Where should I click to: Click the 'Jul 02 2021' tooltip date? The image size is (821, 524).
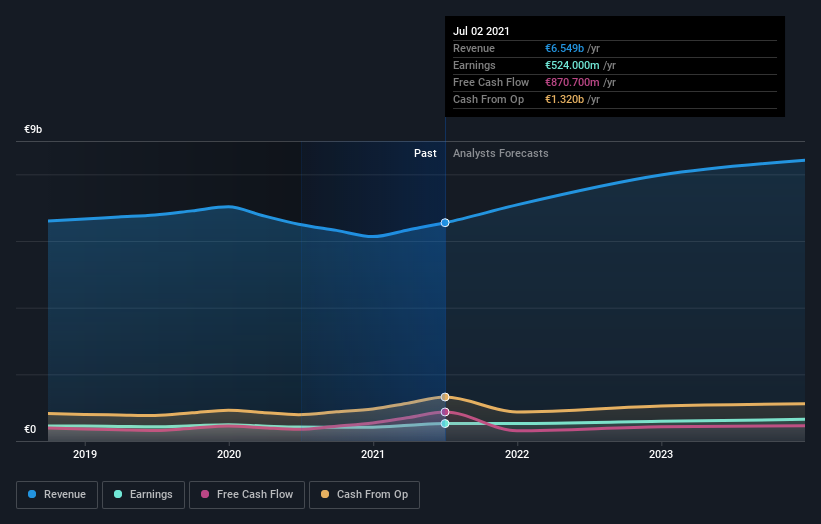coord(481,31)
